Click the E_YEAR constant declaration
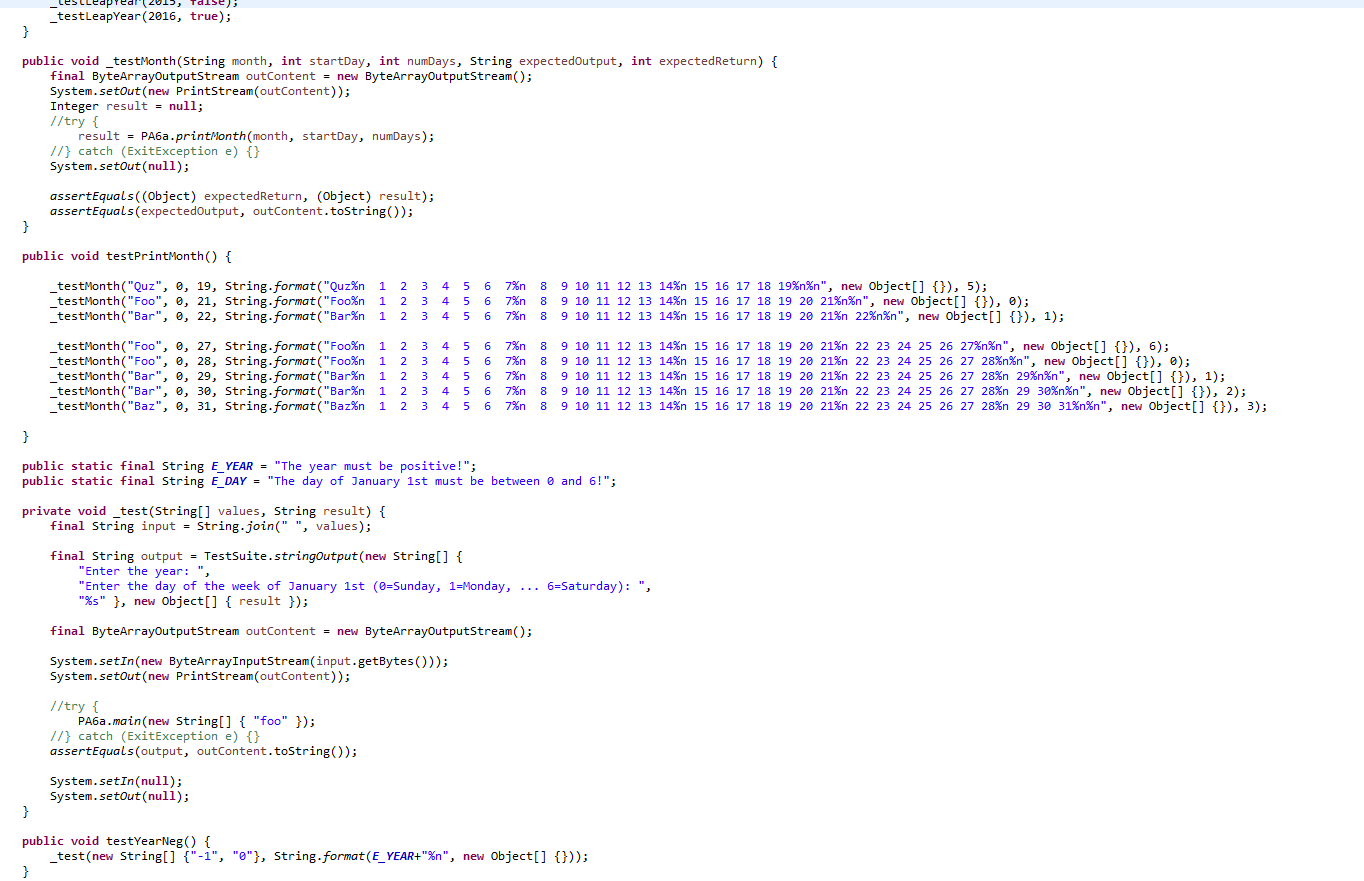The image size is (1364, 881). point(232,465)
